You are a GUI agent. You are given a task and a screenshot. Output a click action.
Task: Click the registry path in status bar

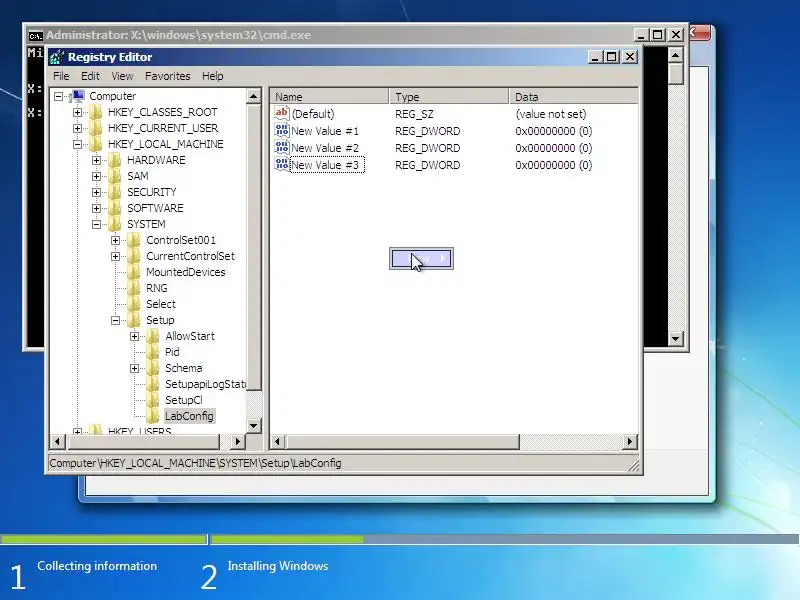coord(195,463)
